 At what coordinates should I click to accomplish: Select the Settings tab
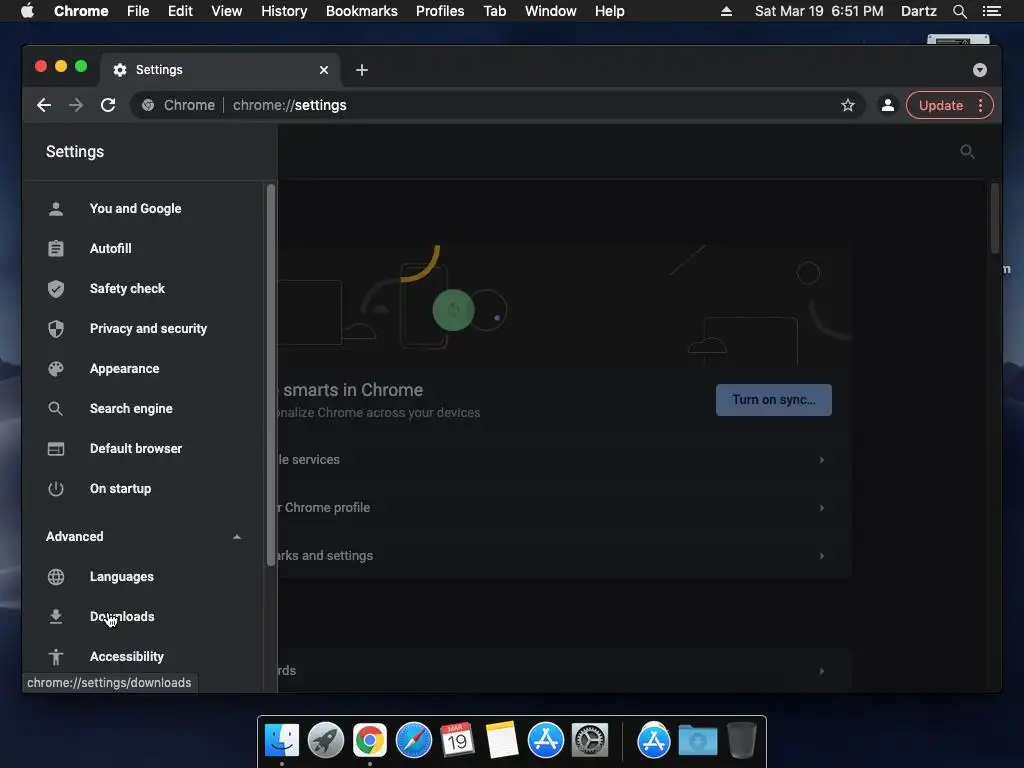[219, 70]
